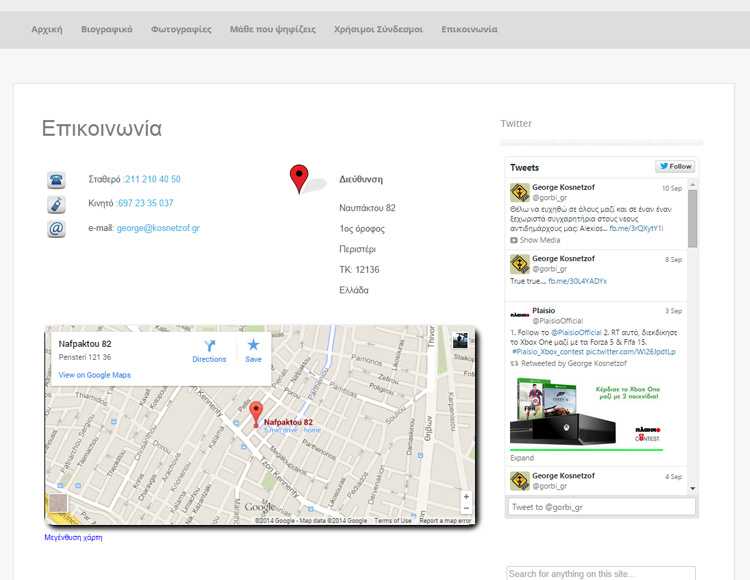
Task: Click the Tweet to @gorbi_gr field
Action: (x=601, y=507)
